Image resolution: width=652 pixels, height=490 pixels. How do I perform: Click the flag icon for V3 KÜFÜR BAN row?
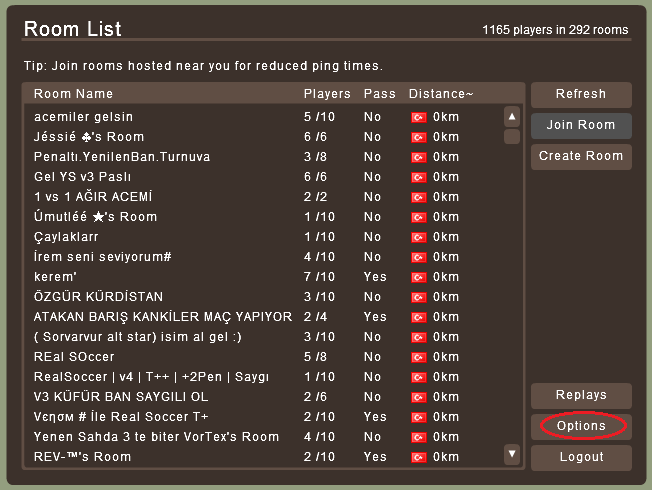coord(419,397)
